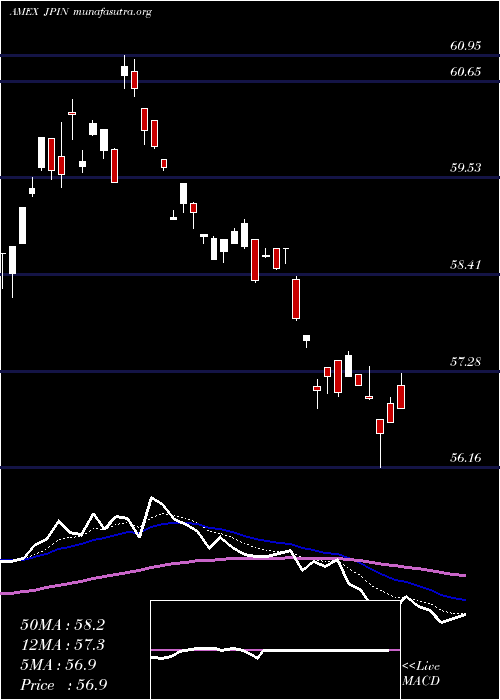Click the 58.41 price level label

pos(466,265)
